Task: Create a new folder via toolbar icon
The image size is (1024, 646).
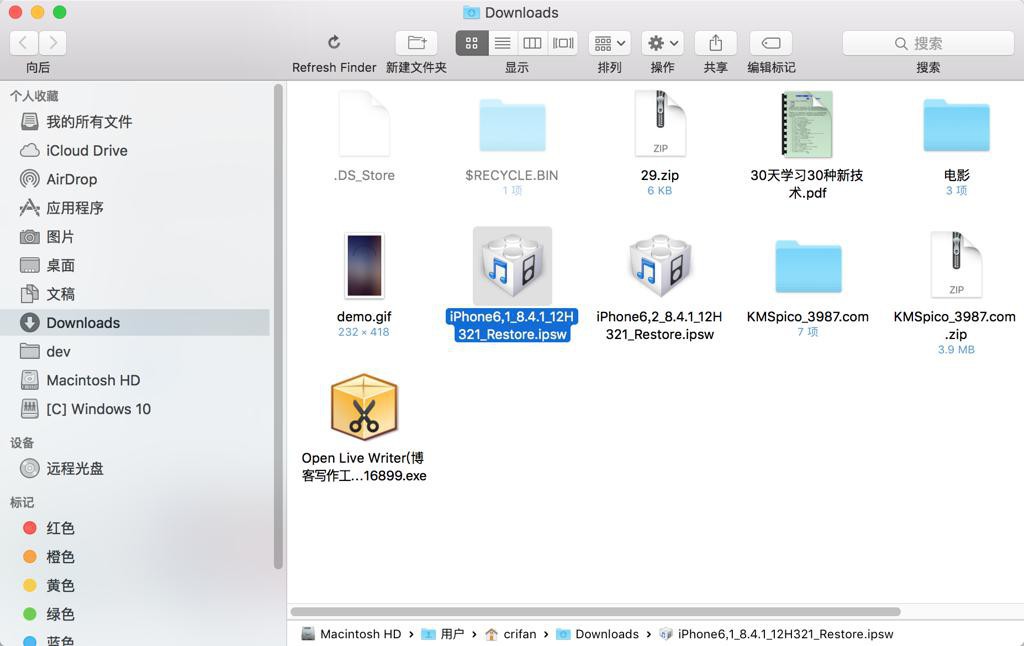Action: coord(416,43)
